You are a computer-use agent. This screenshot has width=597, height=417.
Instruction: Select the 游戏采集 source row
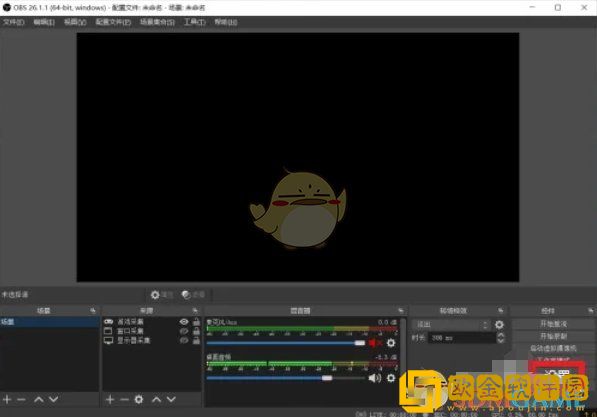152,322
